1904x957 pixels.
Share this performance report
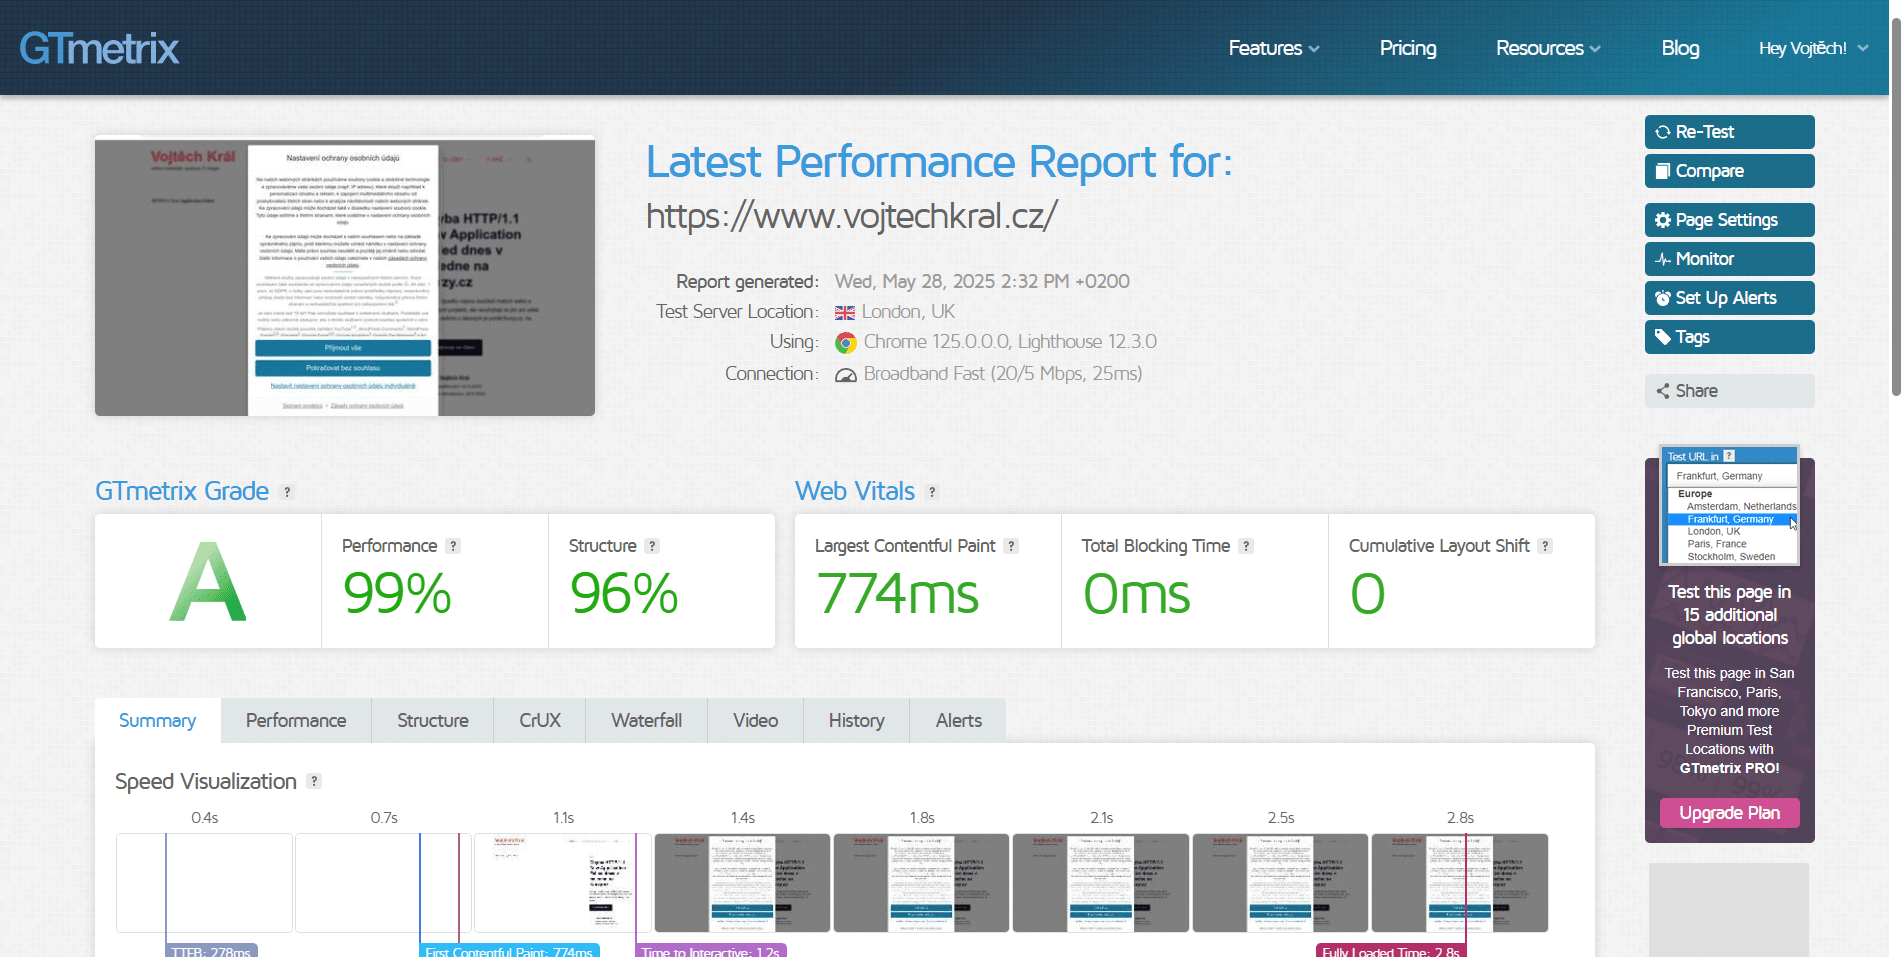(x=1728, y=391)
